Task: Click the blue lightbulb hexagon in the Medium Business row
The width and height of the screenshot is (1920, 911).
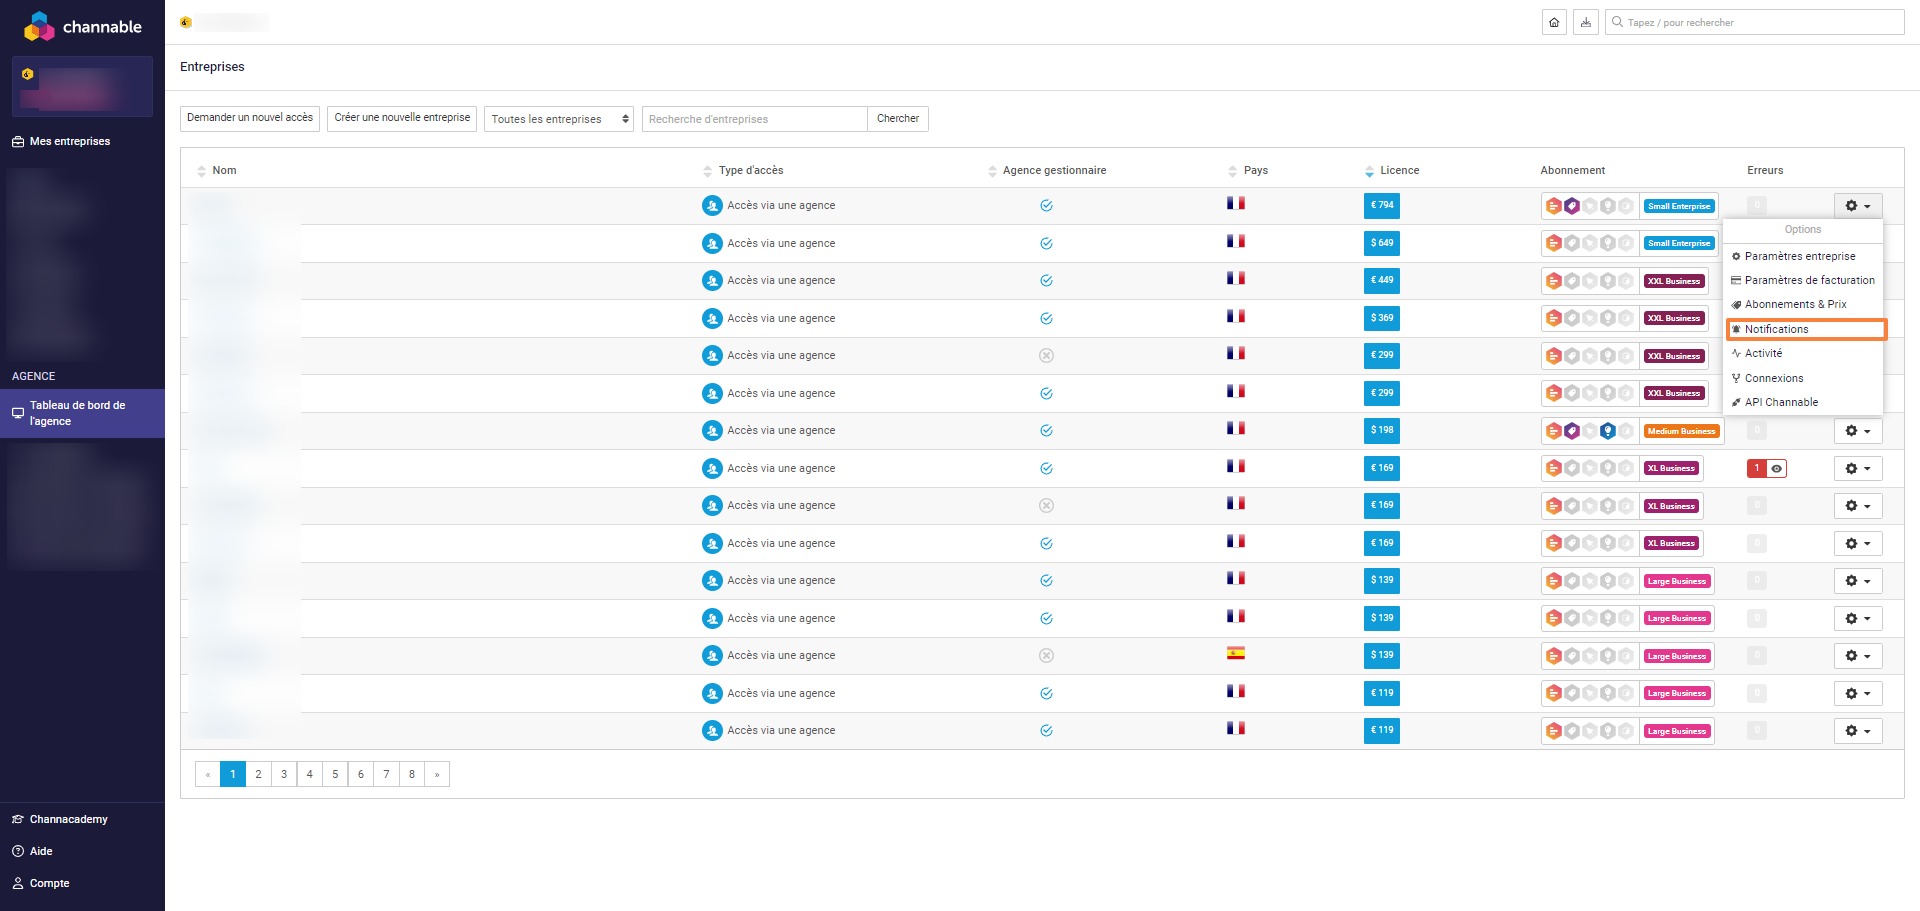Action: (1608, 431)
